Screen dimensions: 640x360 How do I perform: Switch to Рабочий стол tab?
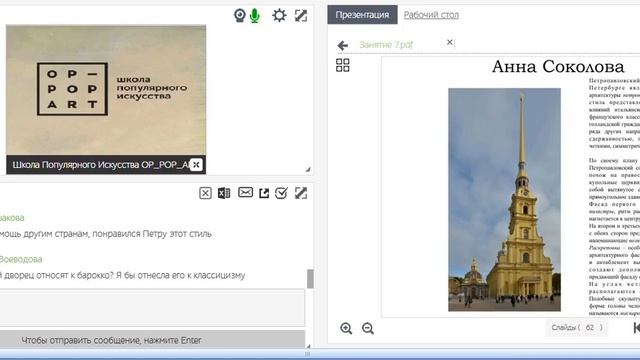click(x=431, y=15)
